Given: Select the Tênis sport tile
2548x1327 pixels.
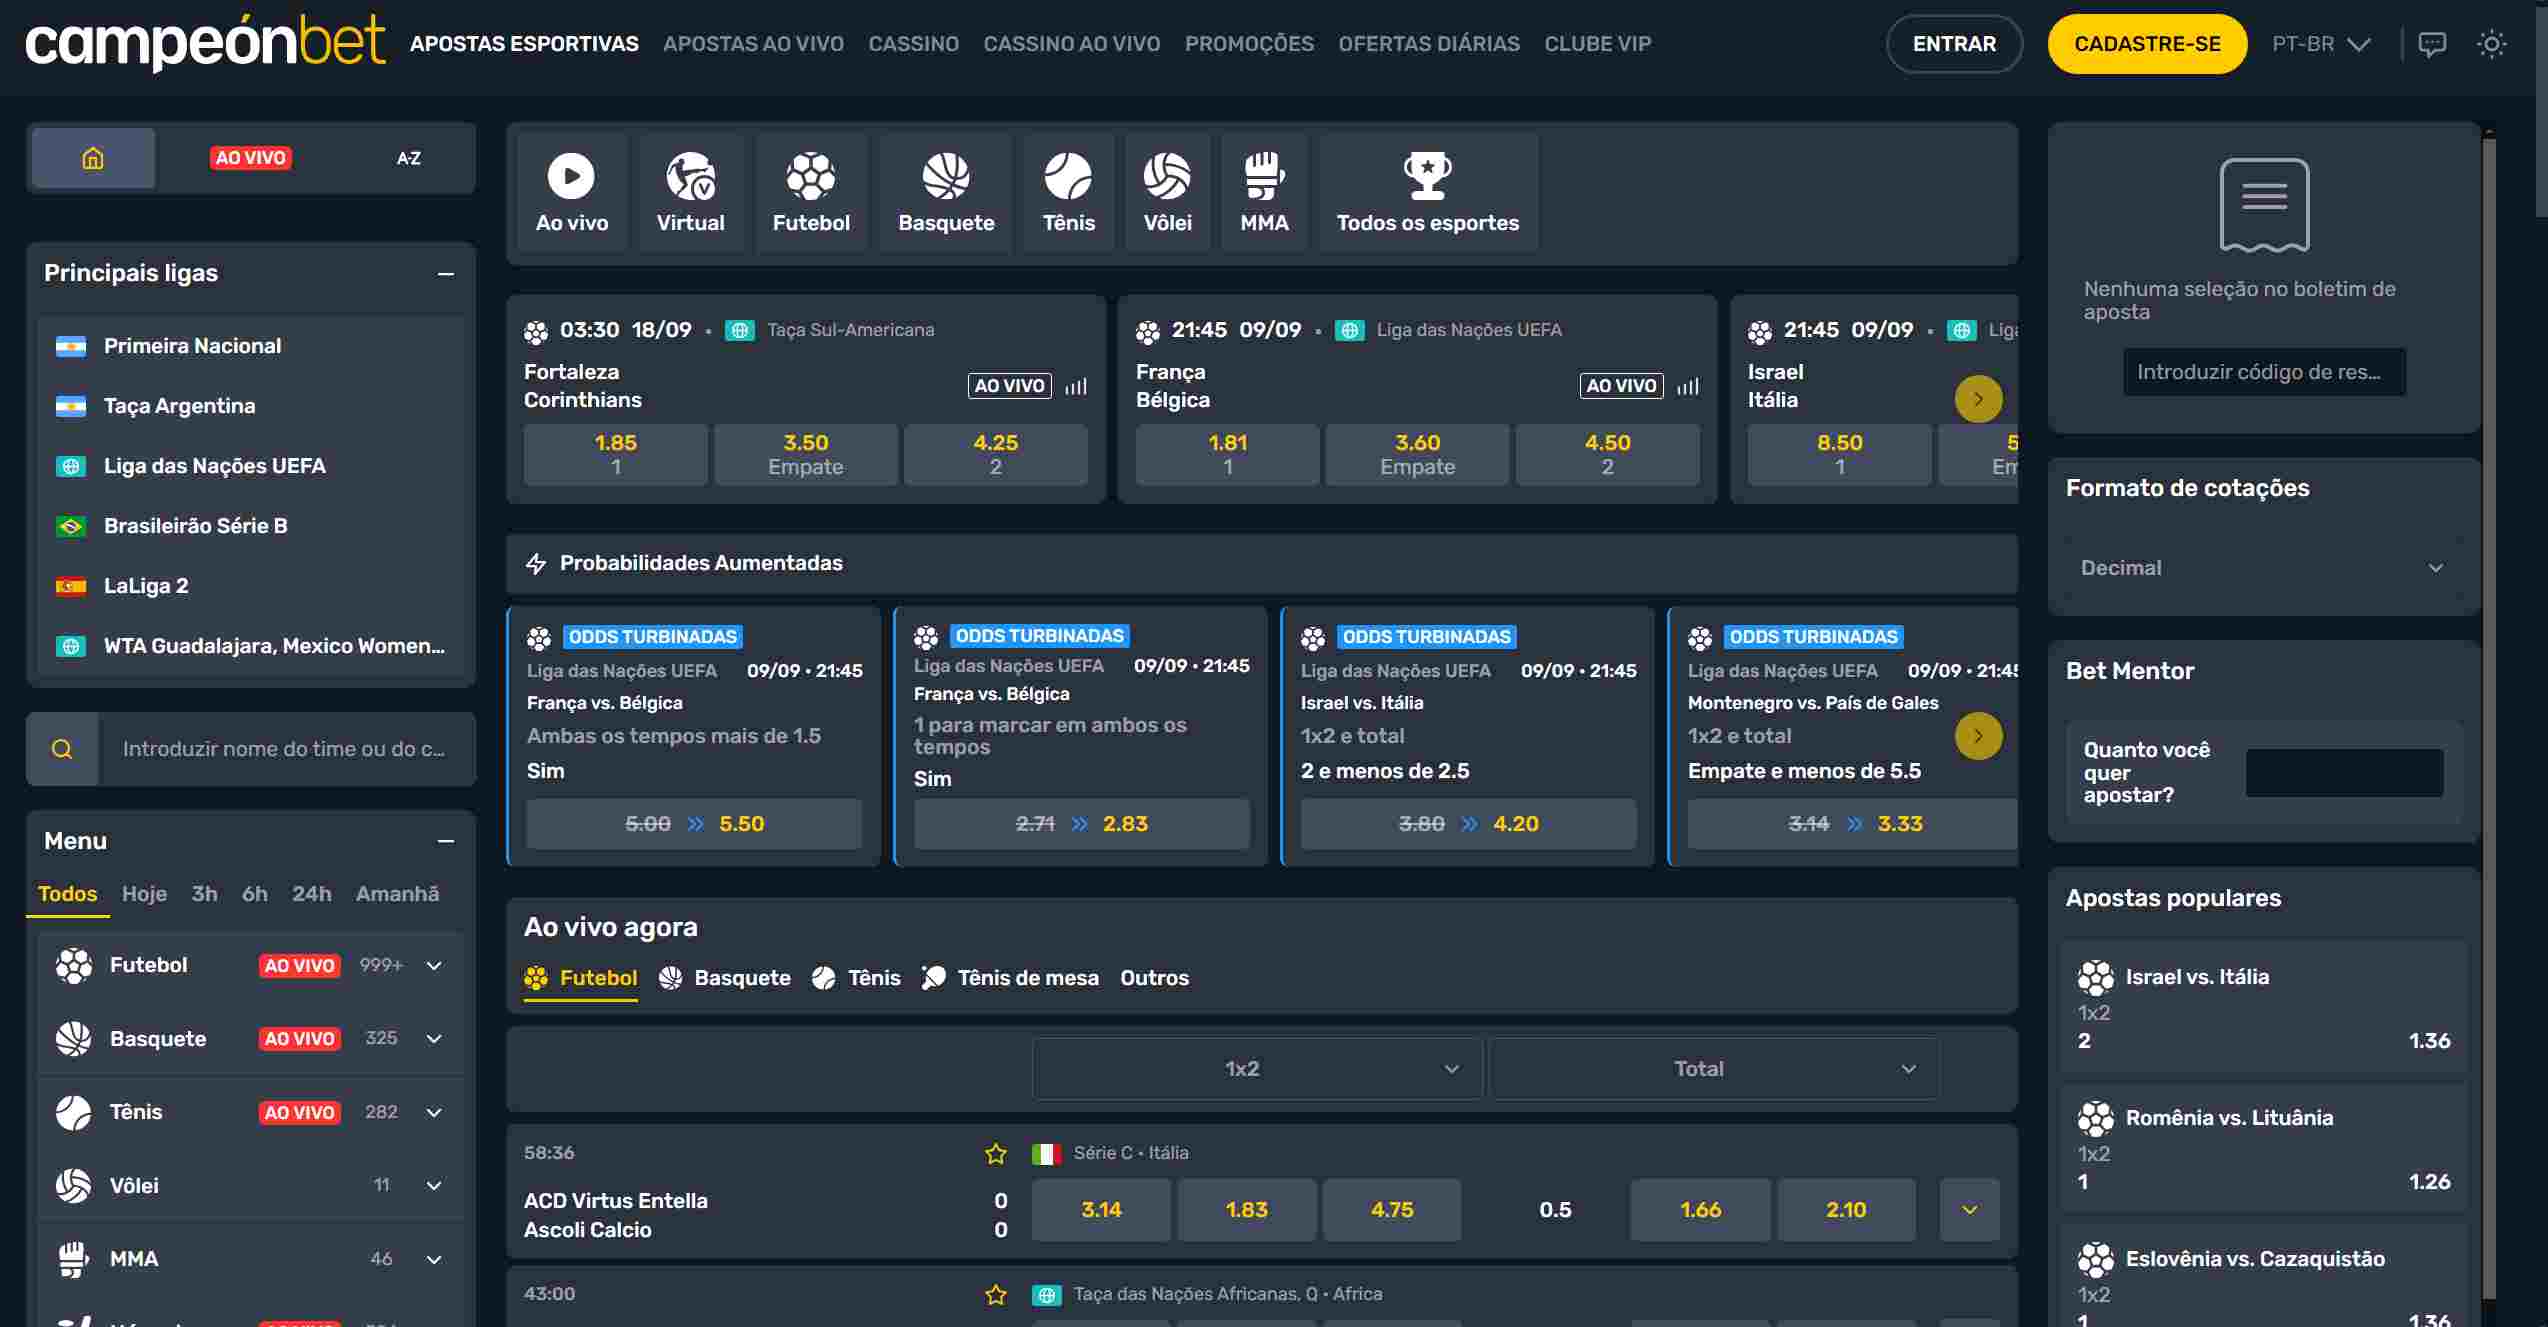Looking at the screenshot, I should click(x=1068, y=193).
